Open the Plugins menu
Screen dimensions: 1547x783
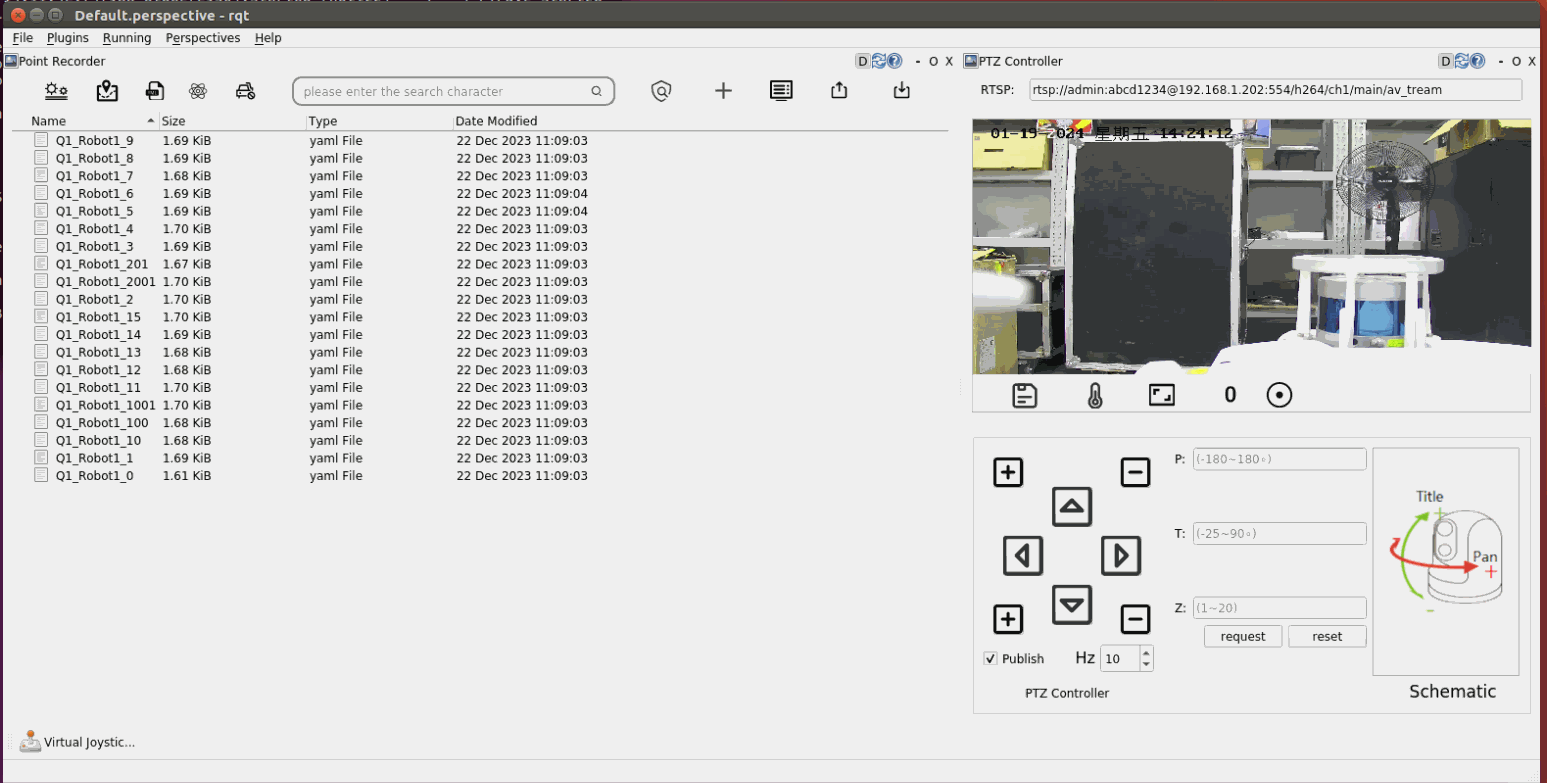coord(68,38)
